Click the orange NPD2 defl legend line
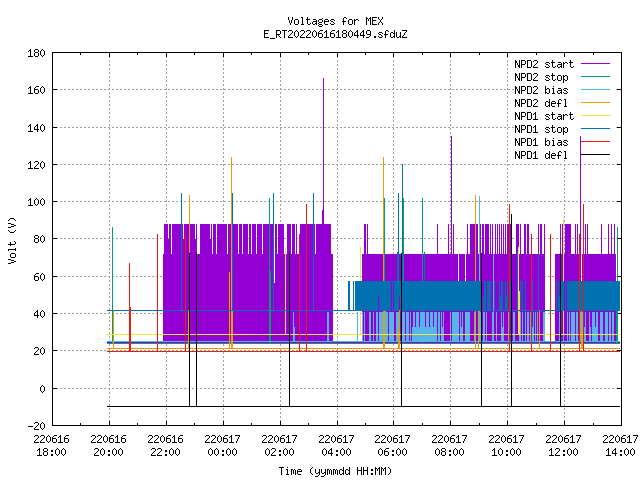The width and height of the screenshot is (640, 480). [595, 103]
